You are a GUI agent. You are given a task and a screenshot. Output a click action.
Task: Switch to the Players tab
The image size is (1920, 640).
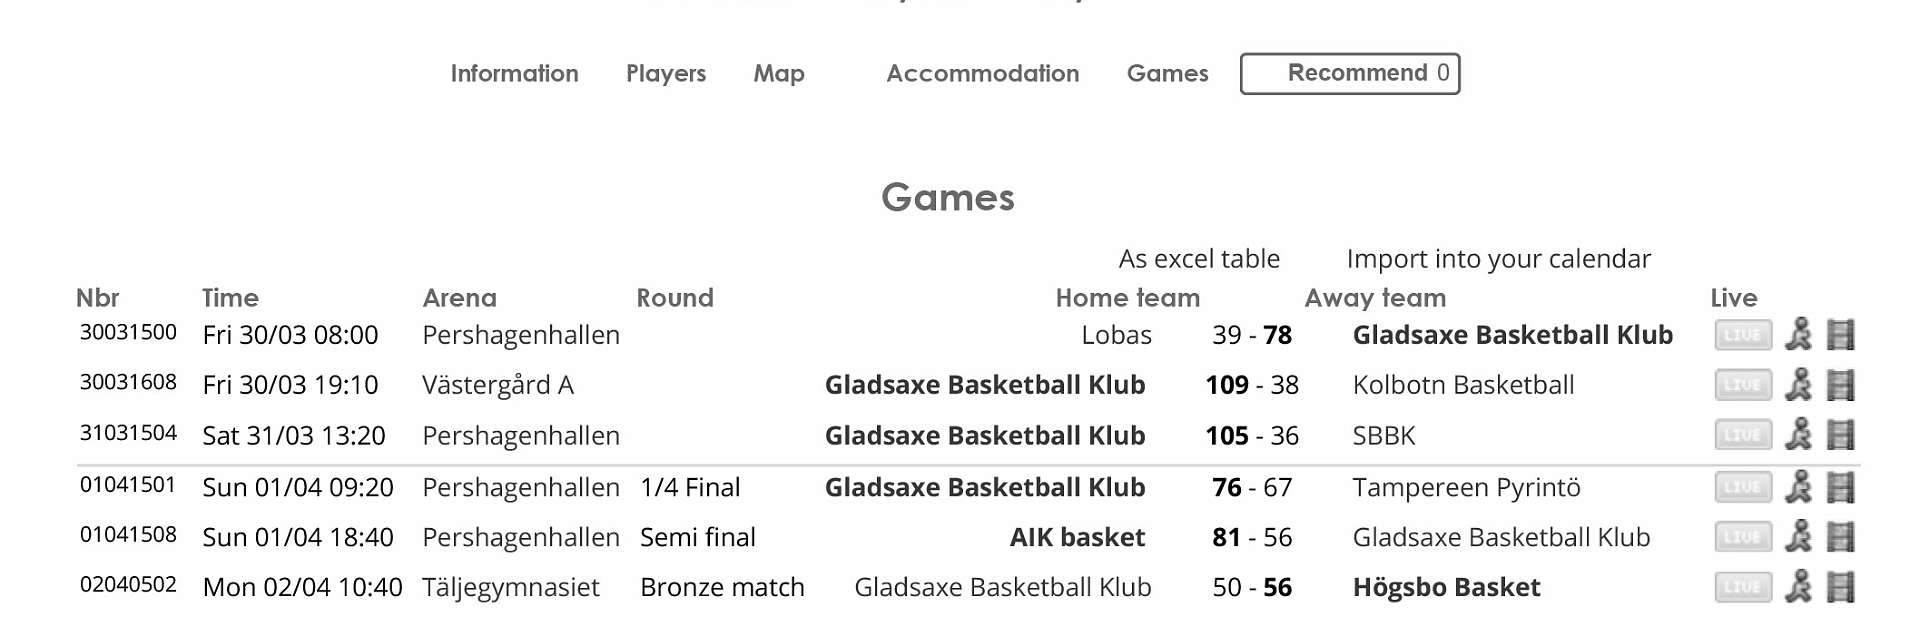pos(666,73)
